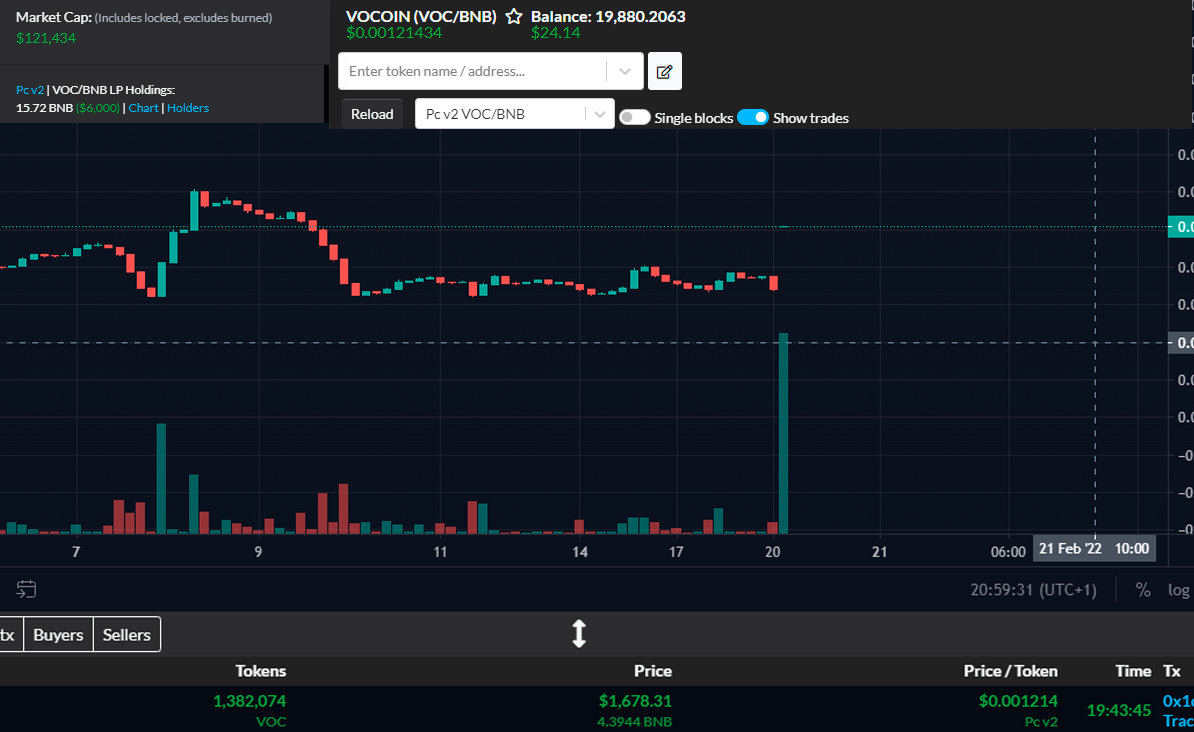Open the Pc v2 VOC/BNB pair dropdown
The height and width of the screenshot is (732, 1194).
(x=515, y=114)
